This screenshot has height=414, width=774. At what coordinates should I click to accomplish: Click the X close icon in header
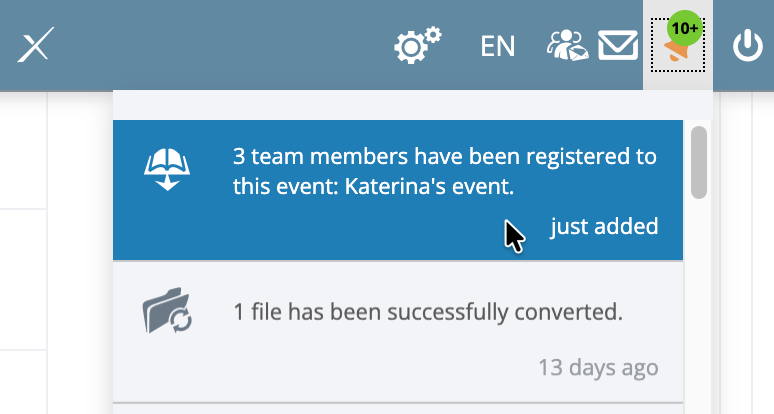35,44
